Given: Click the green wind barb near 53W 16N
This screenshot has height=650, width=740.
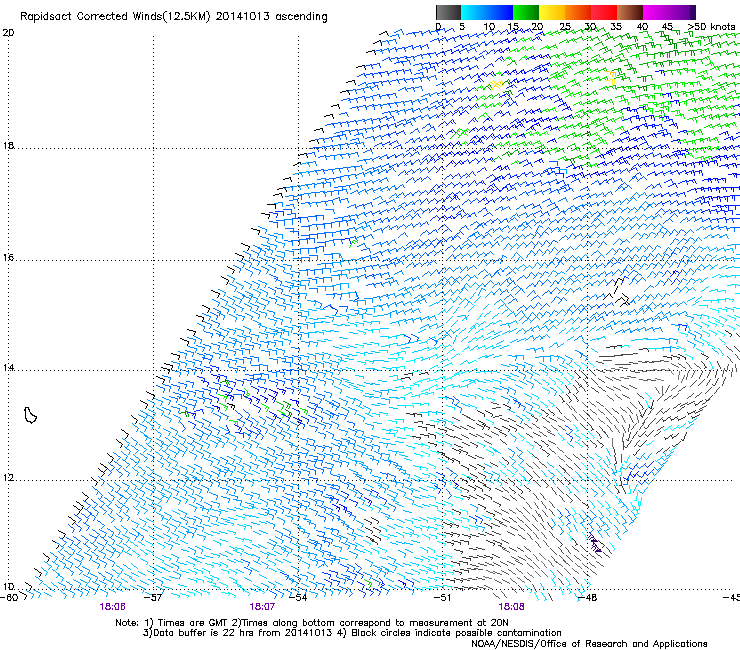Looking at the screenshot, I should [x=353, y=243].
